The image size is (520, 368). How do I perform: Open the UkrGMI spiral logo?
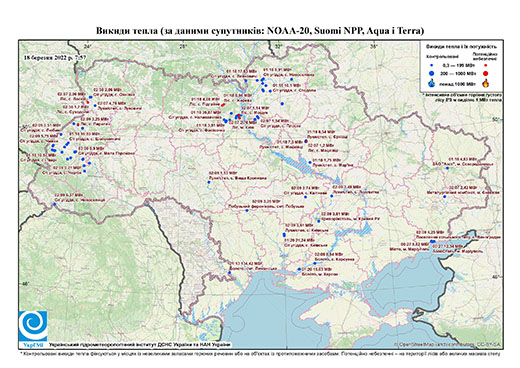click(x=33, y=326)
